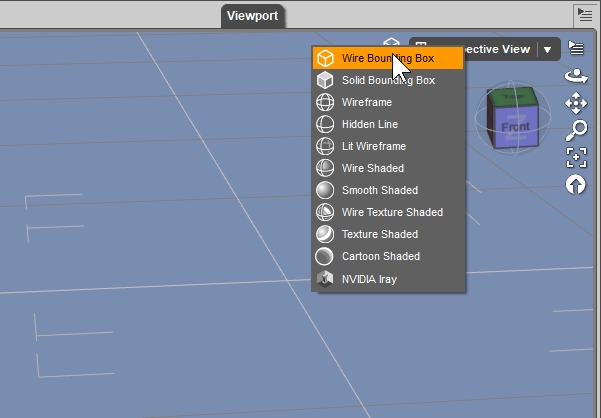Click green top face of view cube
Screen dimensions: 601x418
pos(512,97)
